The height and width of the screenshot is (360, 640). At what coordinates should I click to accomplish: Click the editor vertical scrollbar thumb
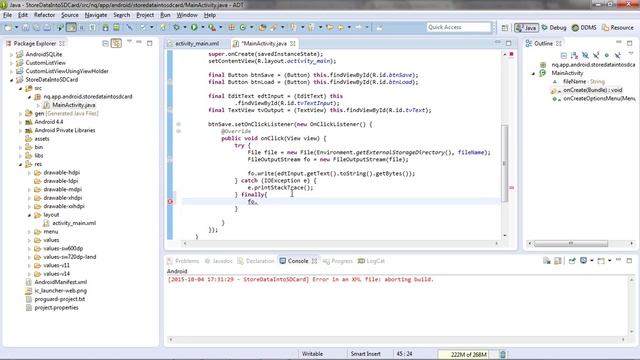(x=504, y=163)
